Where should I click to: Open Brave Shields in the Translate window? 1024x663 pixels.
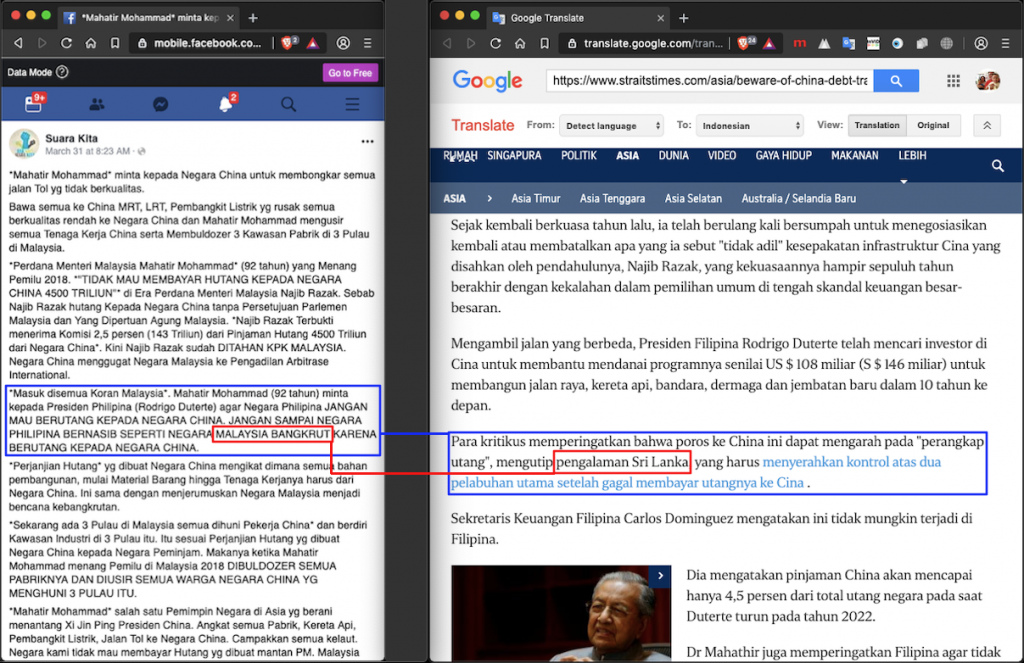point(746,43)
